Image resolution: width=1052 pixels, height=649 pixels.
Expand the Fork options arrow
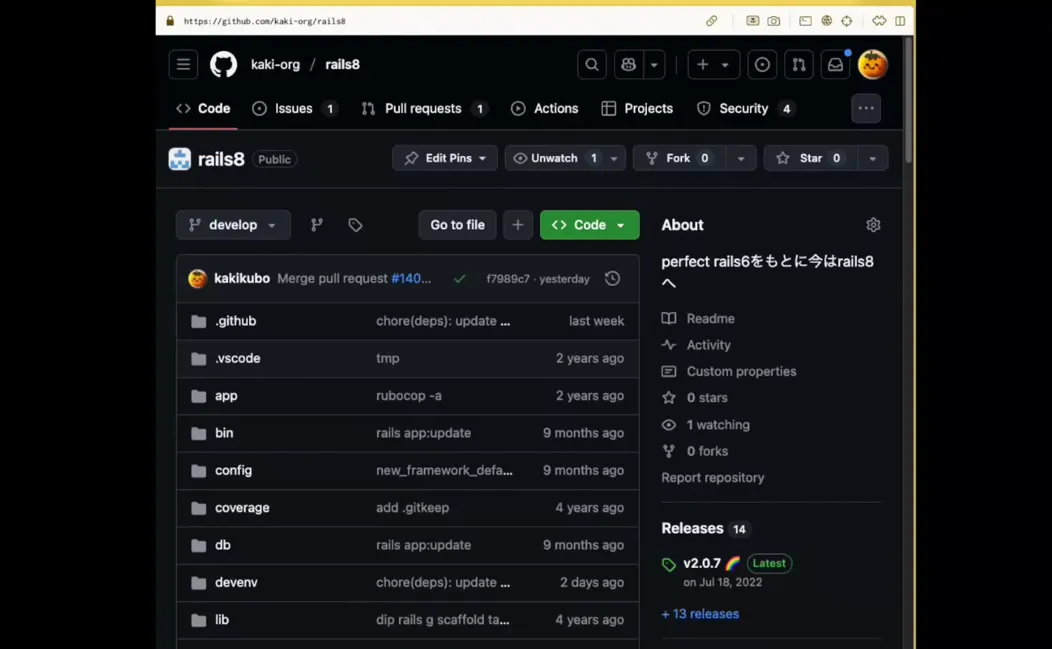click(741, 158)
